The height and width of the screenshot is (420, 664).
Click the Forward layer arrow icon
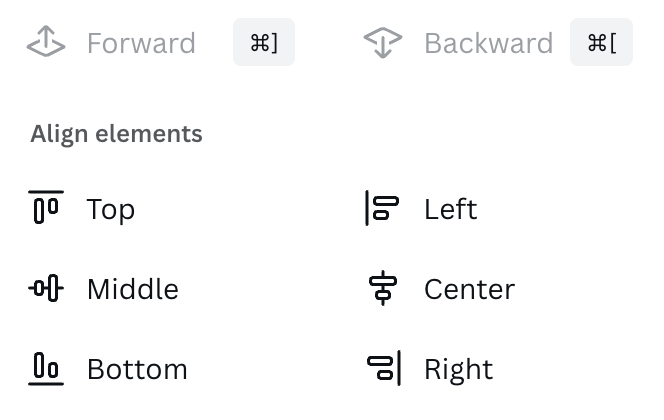point(46,41)
